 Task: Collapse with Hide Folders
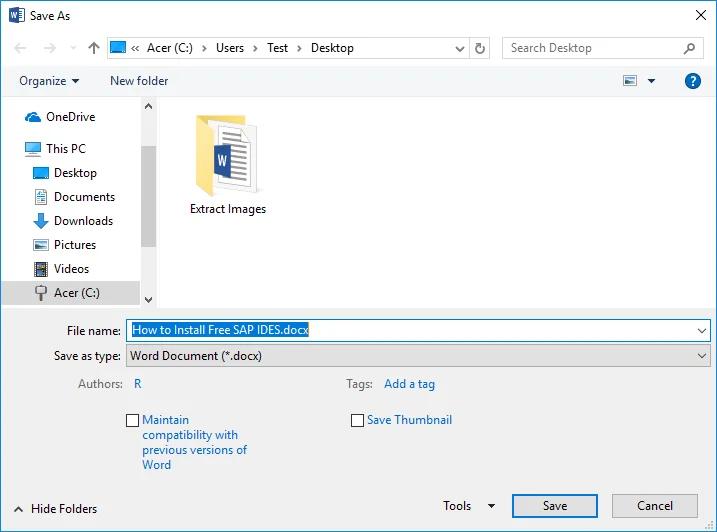(56, 509)
